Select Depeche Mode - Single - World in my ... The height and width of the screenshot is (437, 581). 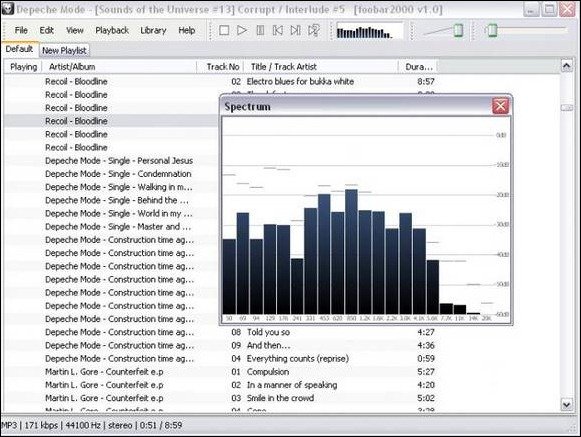[x=119, y=213]
